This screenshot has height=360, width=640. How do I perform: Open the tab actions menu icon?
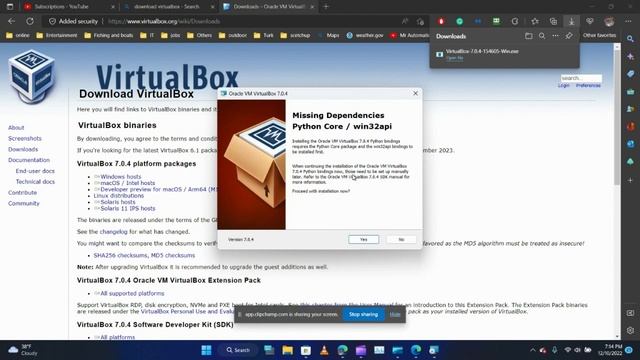pos(10,7)
